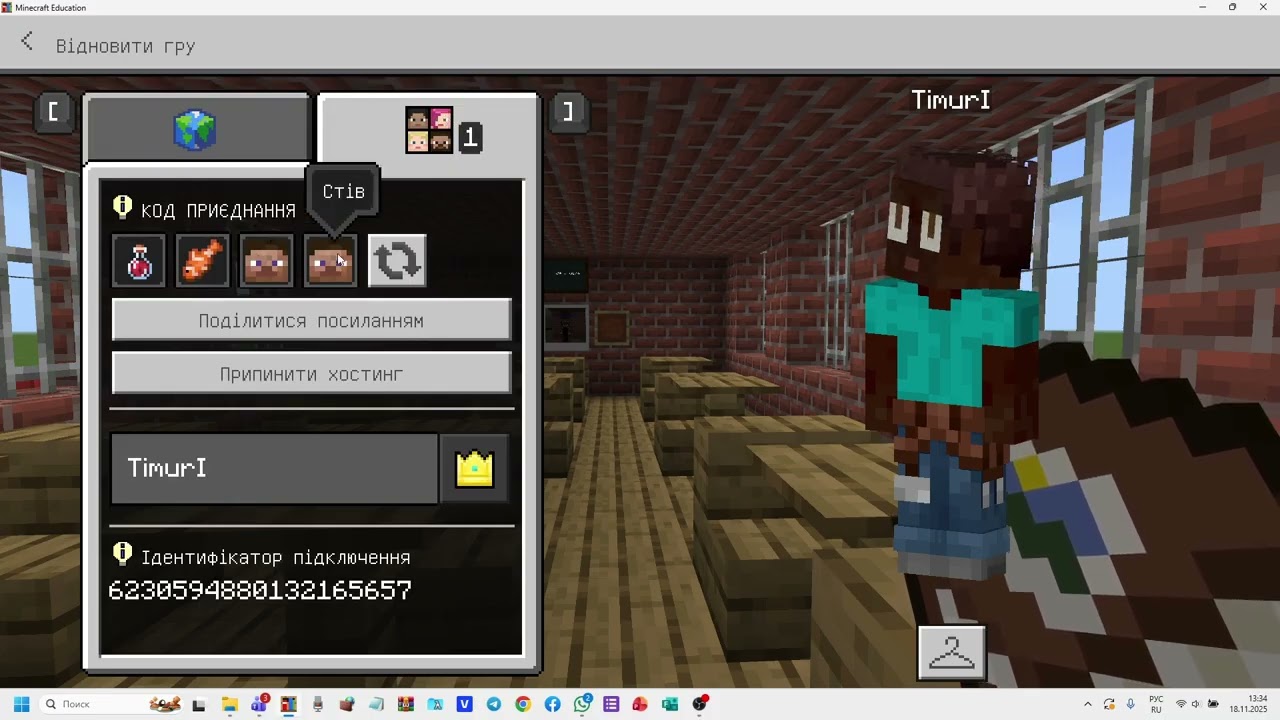This screenshot has height=720, width=1280.
Task: Open Google Chrome from the taskbar
Action: click(x=523, y=704)
